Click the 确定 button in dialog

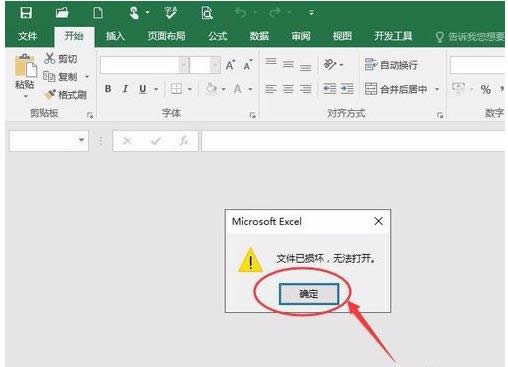click(x=309, y=294)
